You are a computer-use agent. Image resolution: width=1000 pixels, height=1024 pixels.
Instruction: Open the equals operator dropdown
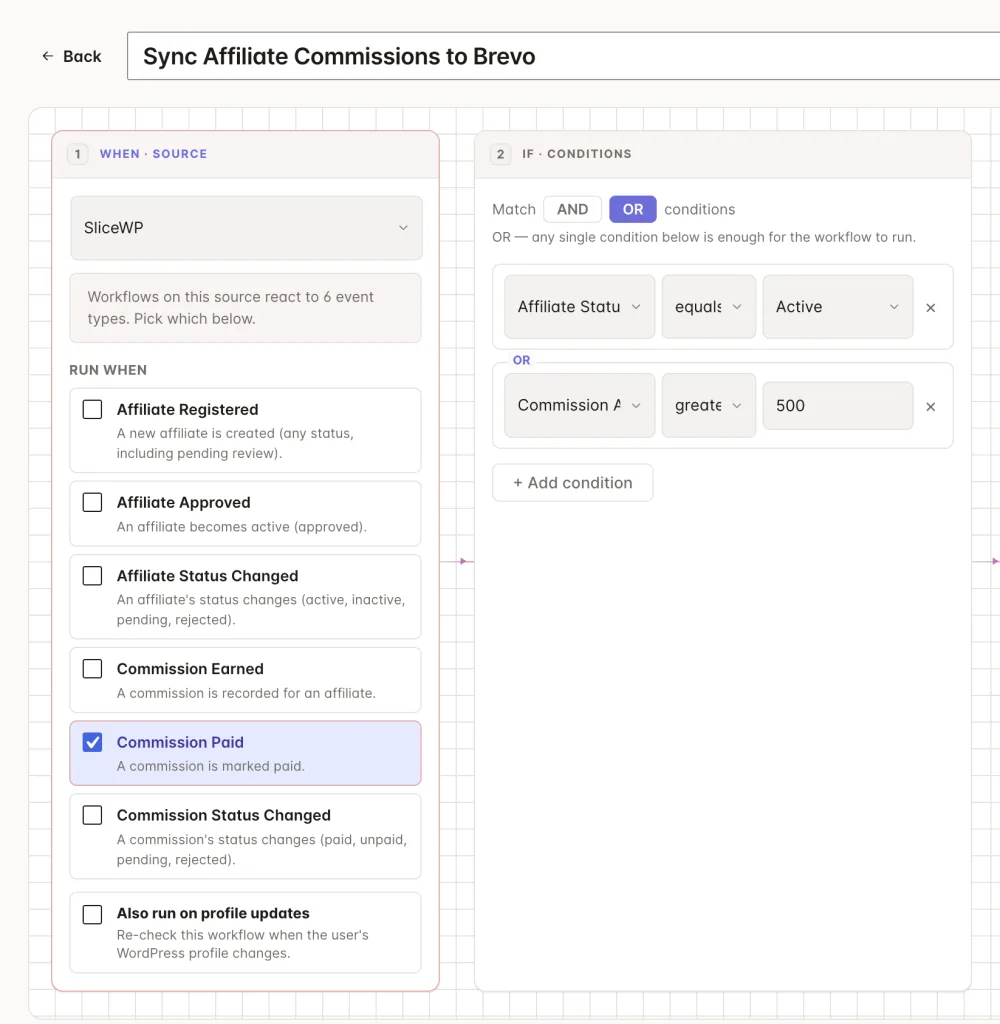tap(709, 306)
